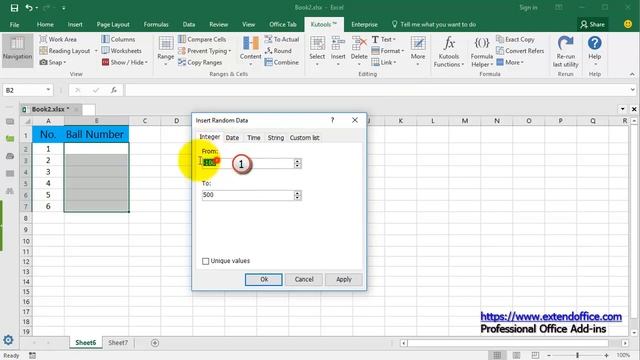Image resolution: width=640 pixels, height=360 pixels.
Task: Click the gear settings icon bottom-left
Action: (8, 340)
